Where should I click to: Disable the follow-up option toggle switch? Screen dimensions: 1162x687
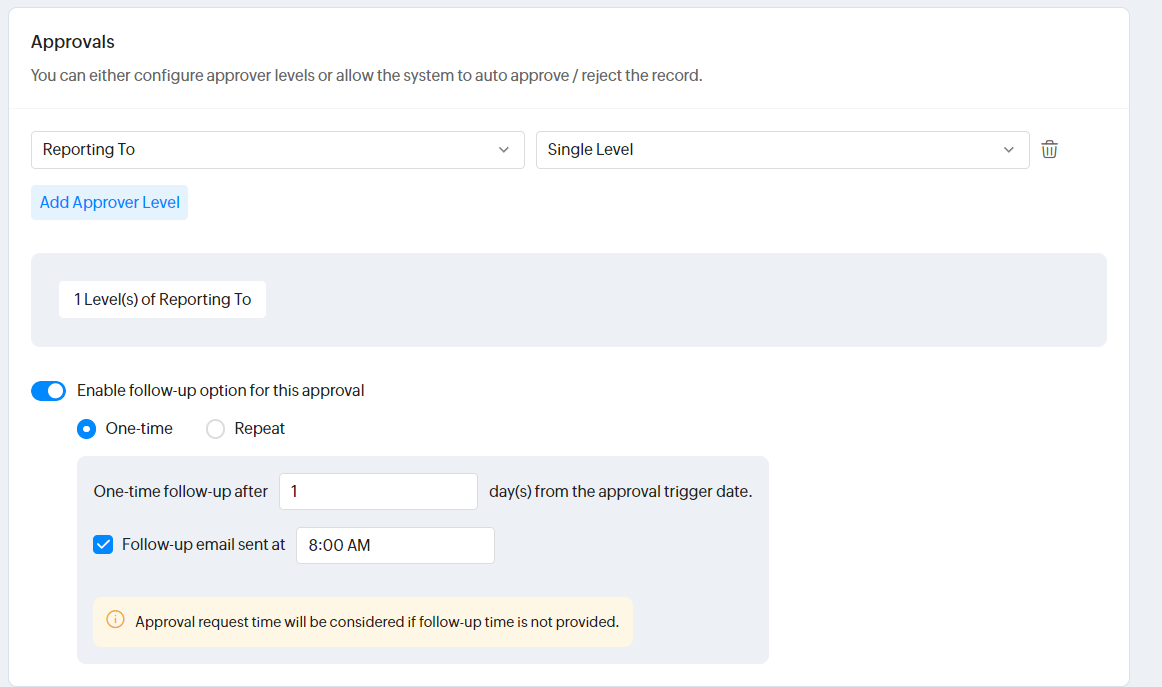(48, 391)
